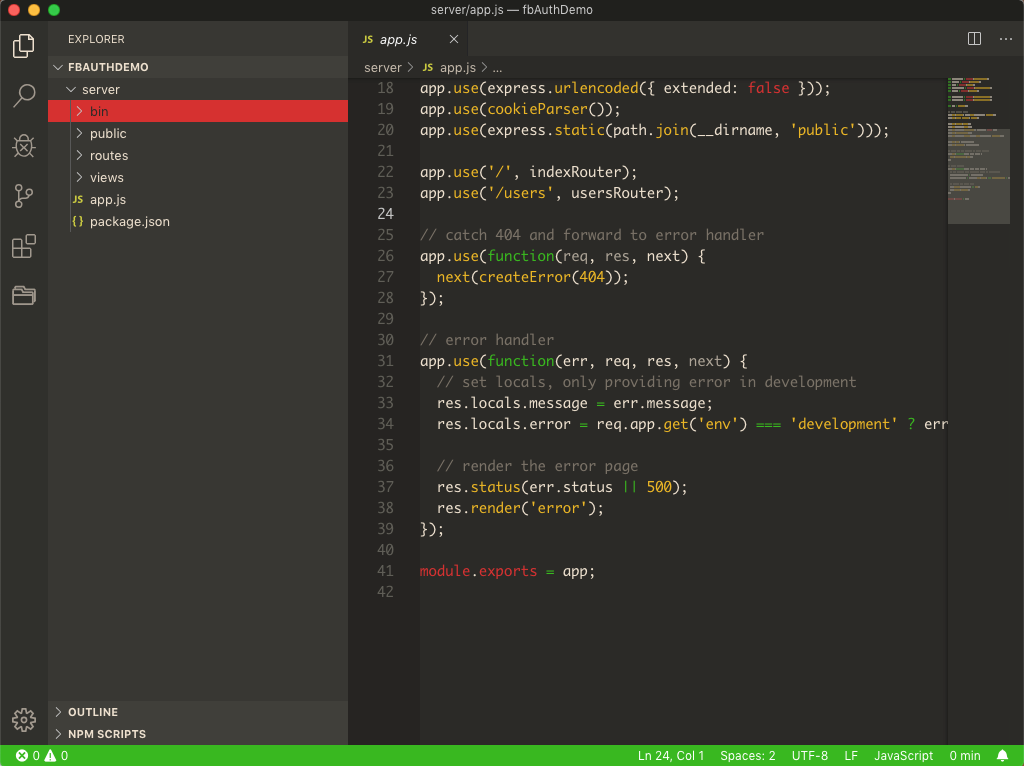
Task: Select the app.js editor tab
Action: [x=398, y=39]
